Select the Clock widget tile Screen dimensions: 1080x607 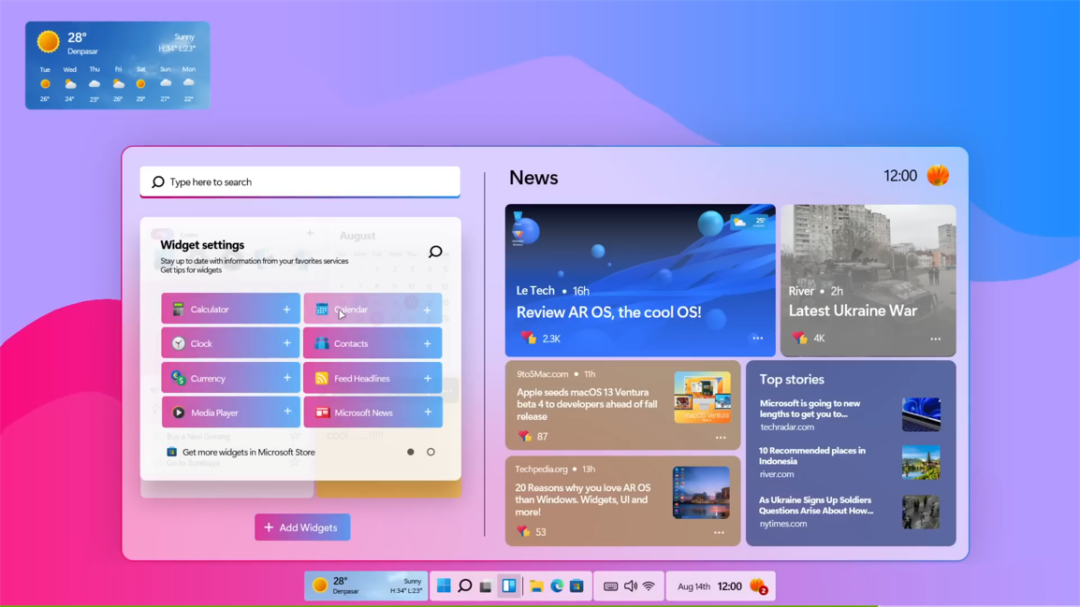231,343
